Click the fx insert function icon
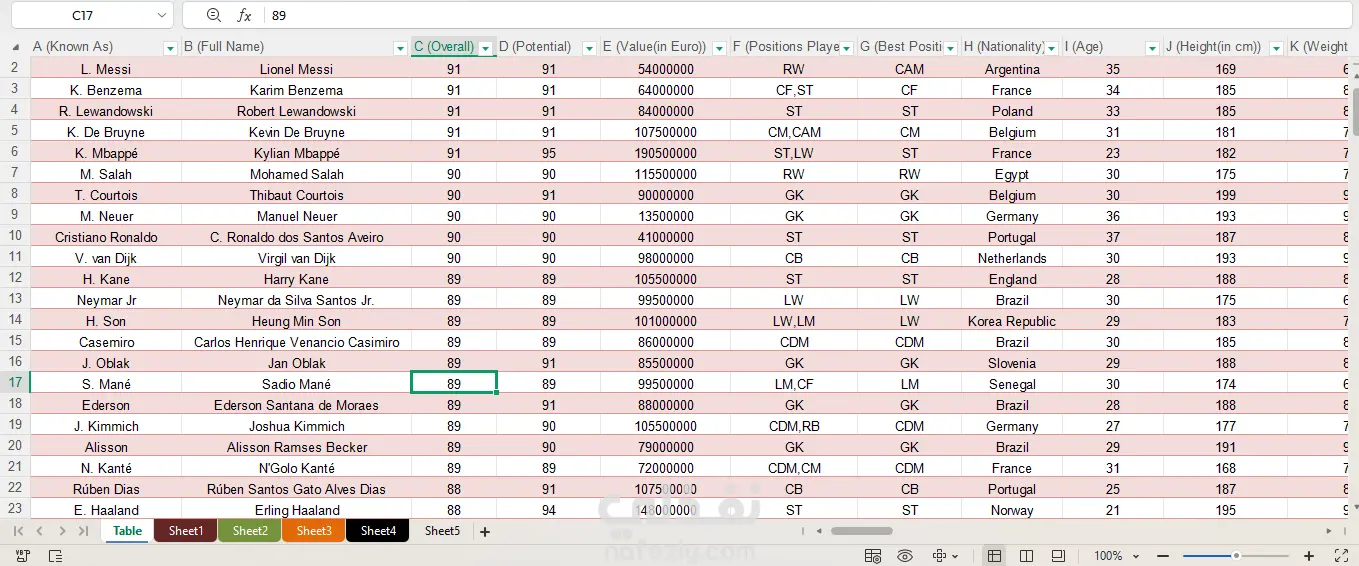This screenshot has width=1359, height=566. pos(244,16)
